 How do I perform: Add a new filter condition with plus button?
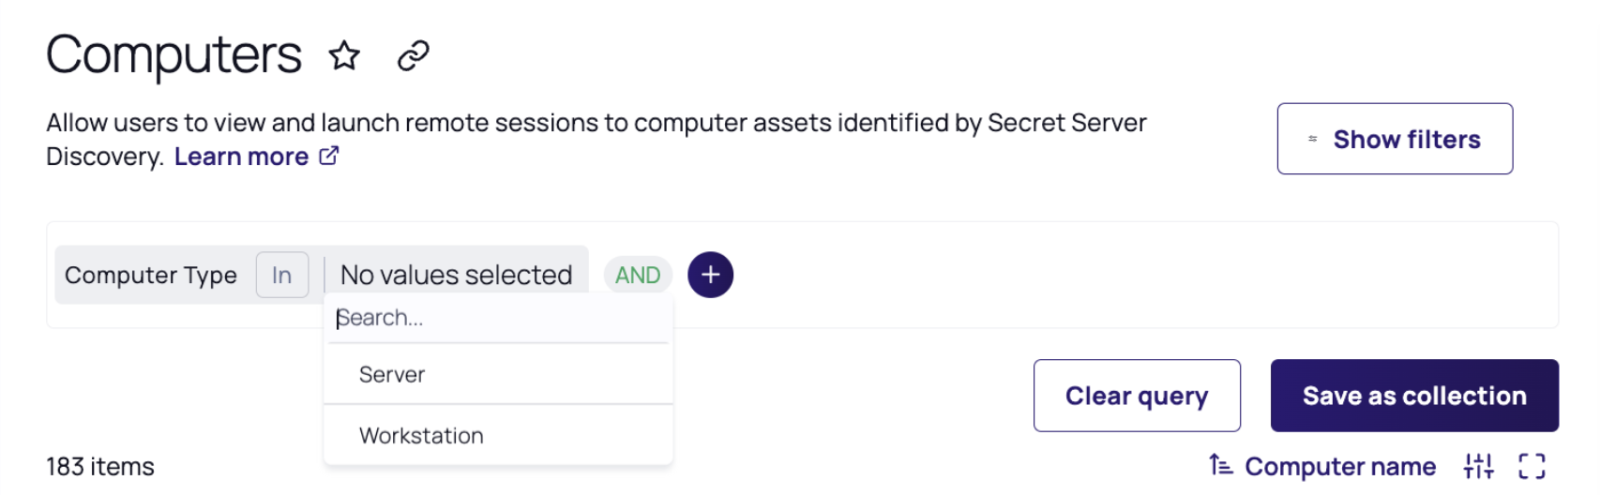point(710,275)
